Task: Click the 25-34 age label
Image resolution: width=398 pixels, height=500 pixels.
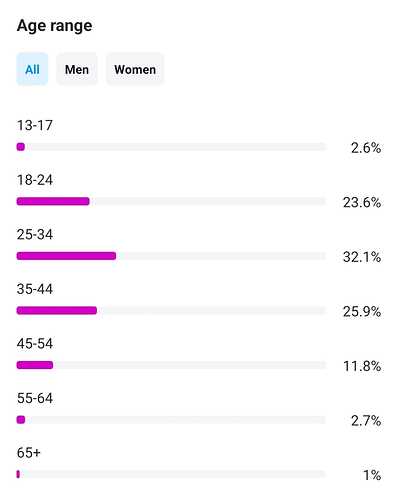Action: coord(35,235)
